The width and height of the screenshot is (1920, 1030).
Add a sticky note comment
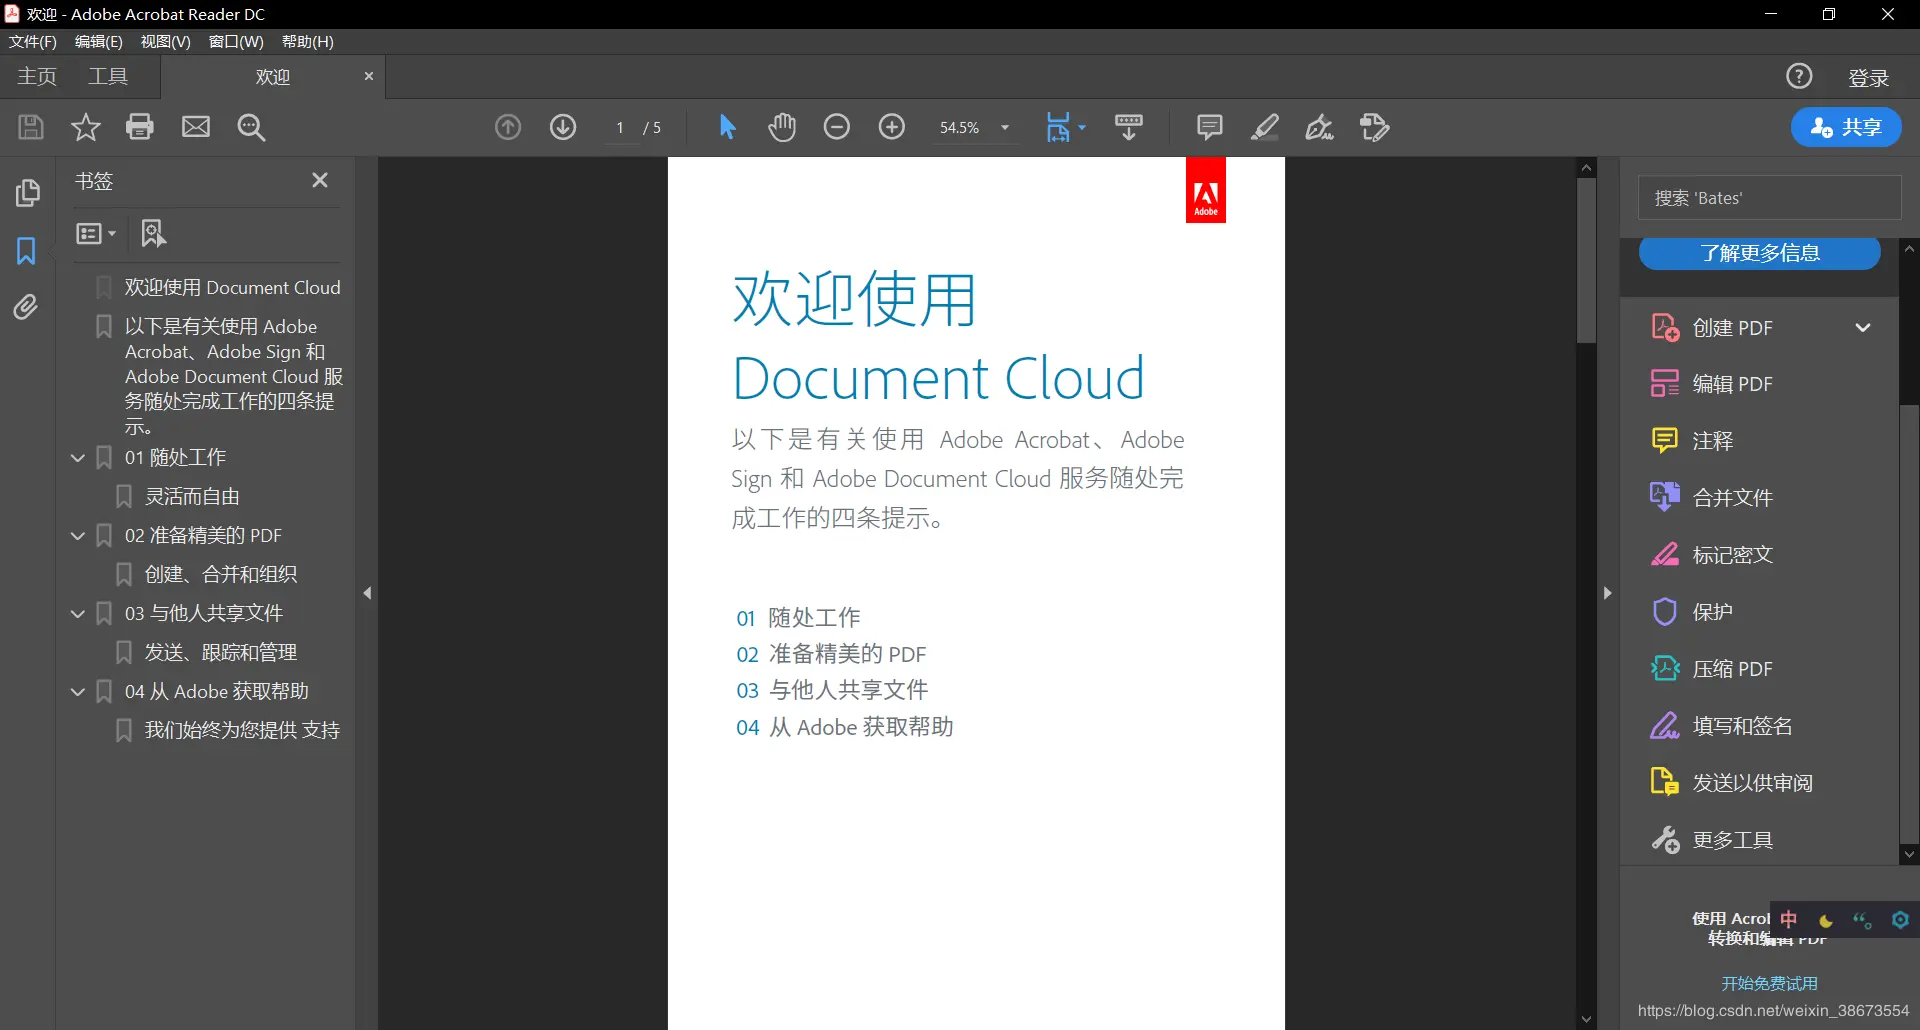pyautogui.click(x=1210, y=127)
